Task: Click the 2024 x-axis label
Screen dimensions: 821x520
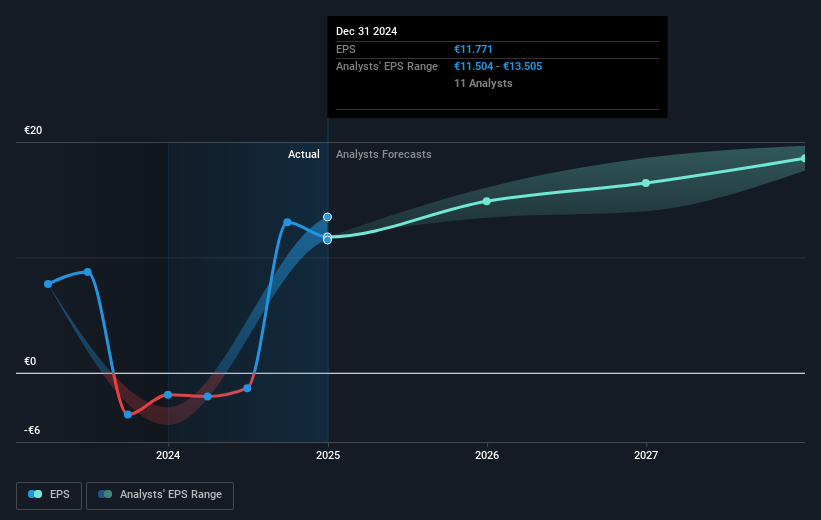Action: [x=168, y=455]
